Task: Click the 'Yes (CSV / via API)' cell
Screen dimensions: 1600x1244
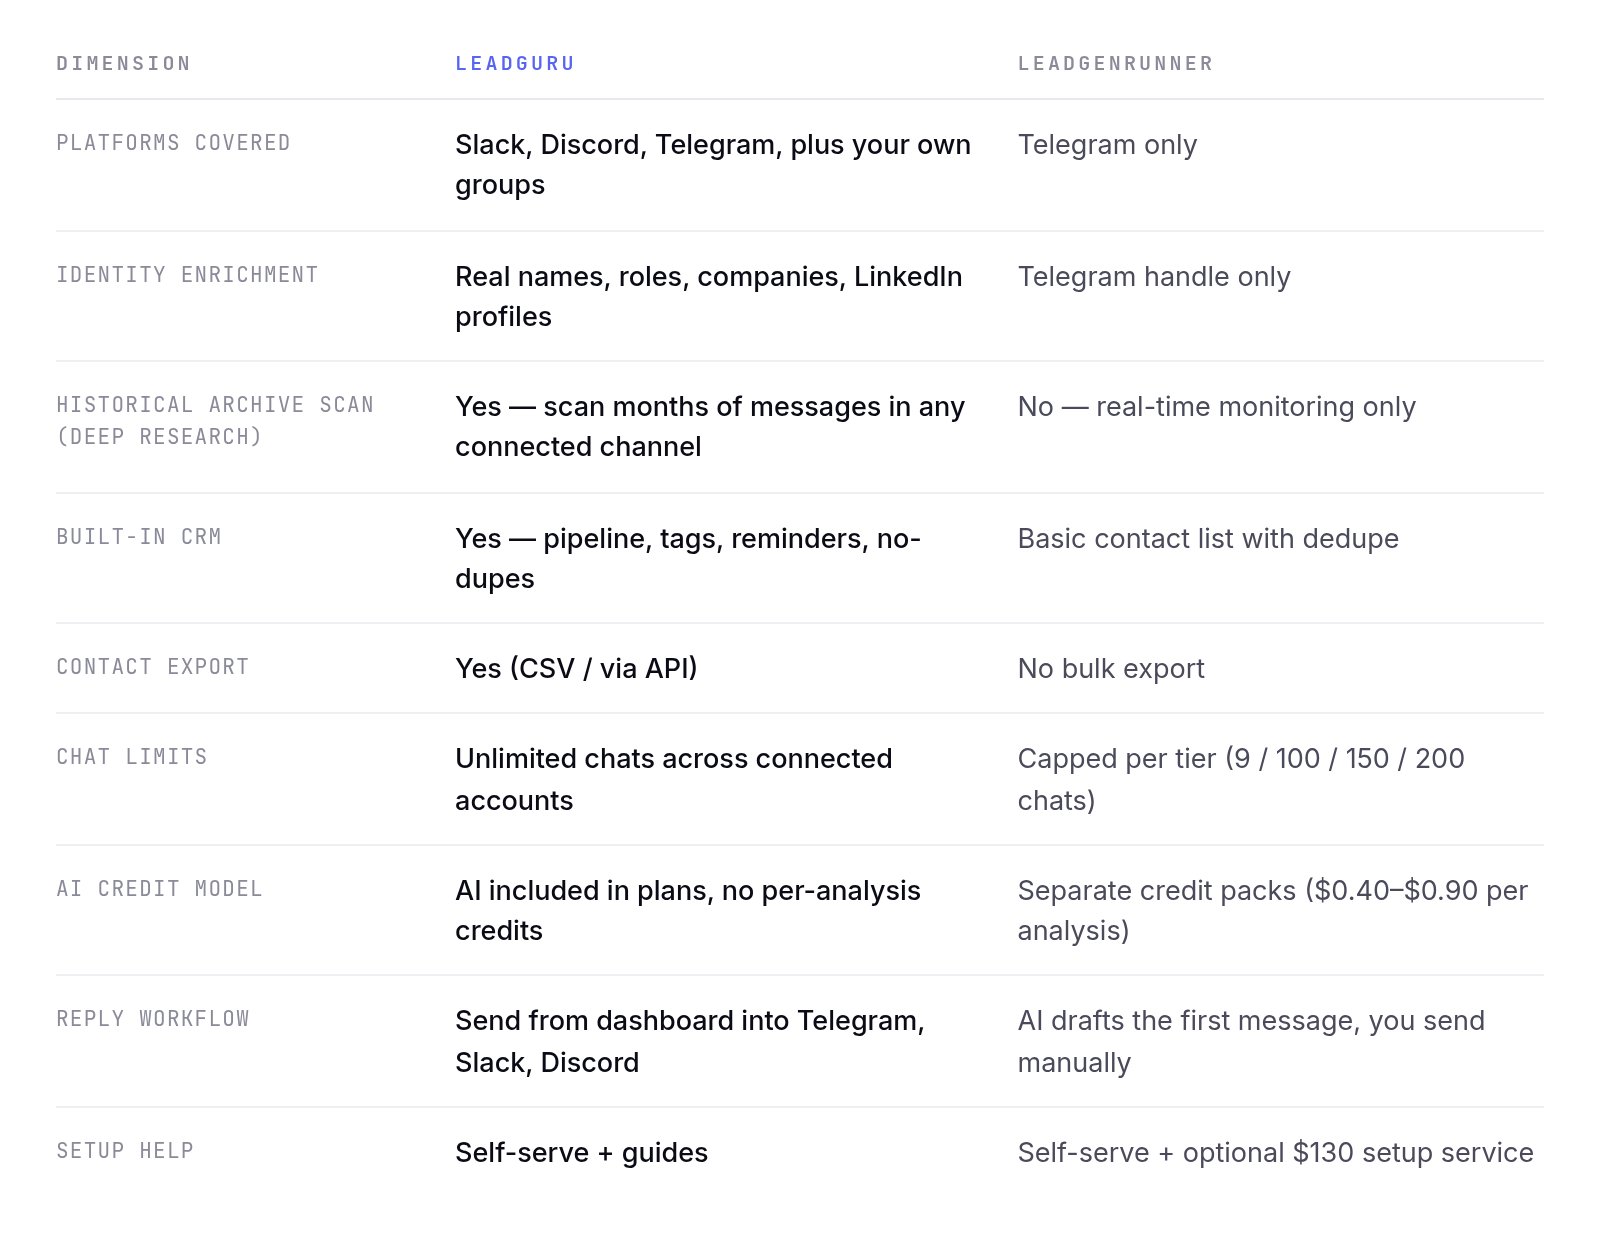Action: click(x=576, y=669)
